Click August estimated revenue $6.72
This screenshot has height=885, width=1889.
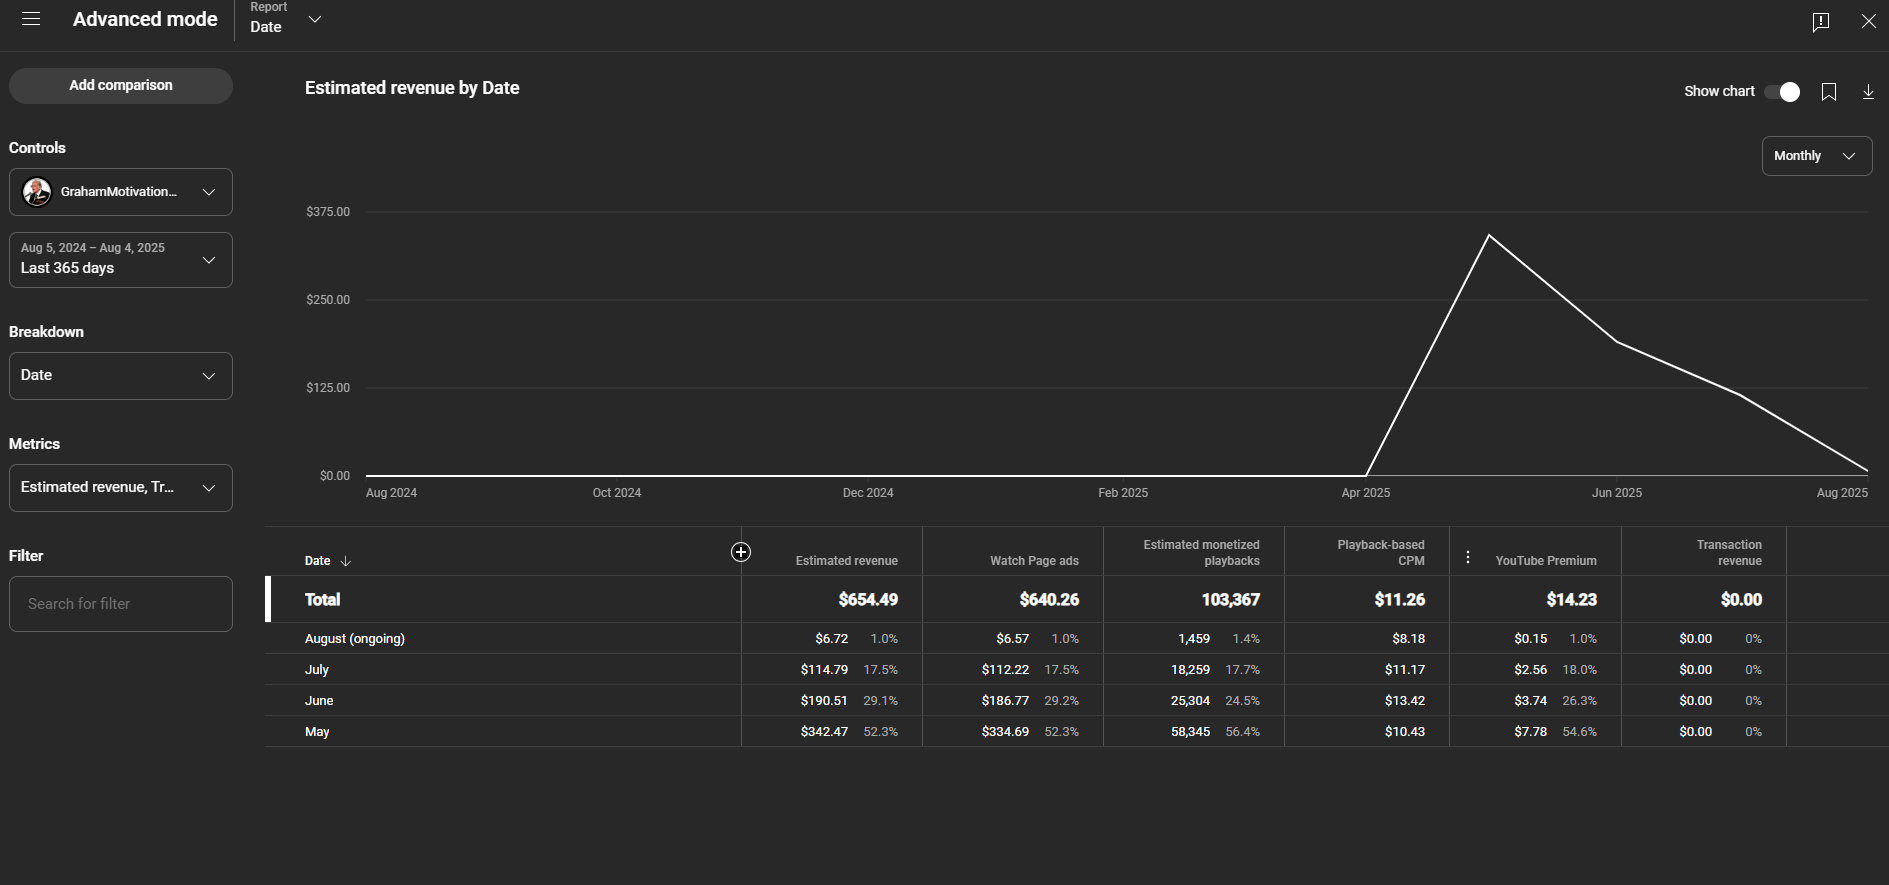click(831, 639)
